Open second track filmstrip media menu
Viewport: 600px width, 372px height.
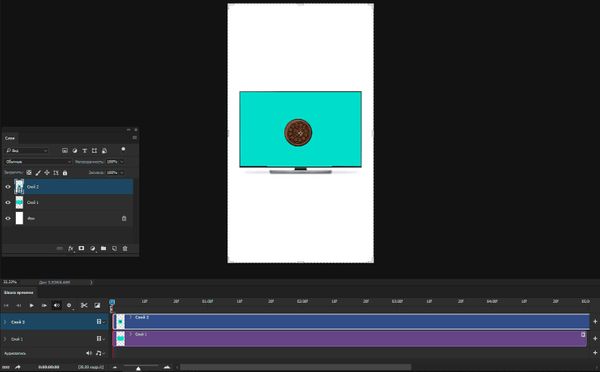coord(101,339)
